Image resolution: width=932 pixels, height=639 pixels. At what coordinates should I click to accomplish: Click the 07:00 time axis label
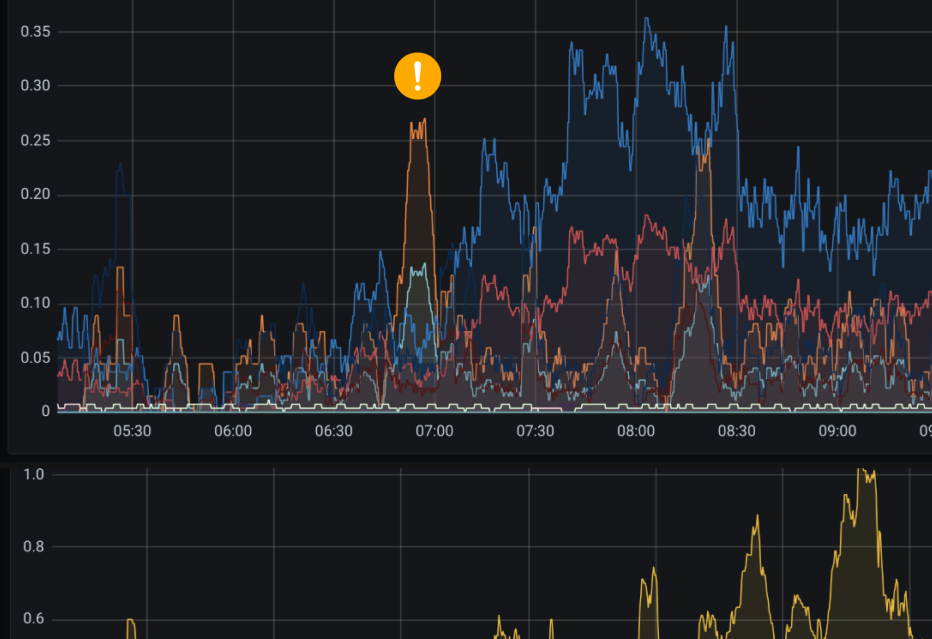pyautogui.click(x=434, y=431)
